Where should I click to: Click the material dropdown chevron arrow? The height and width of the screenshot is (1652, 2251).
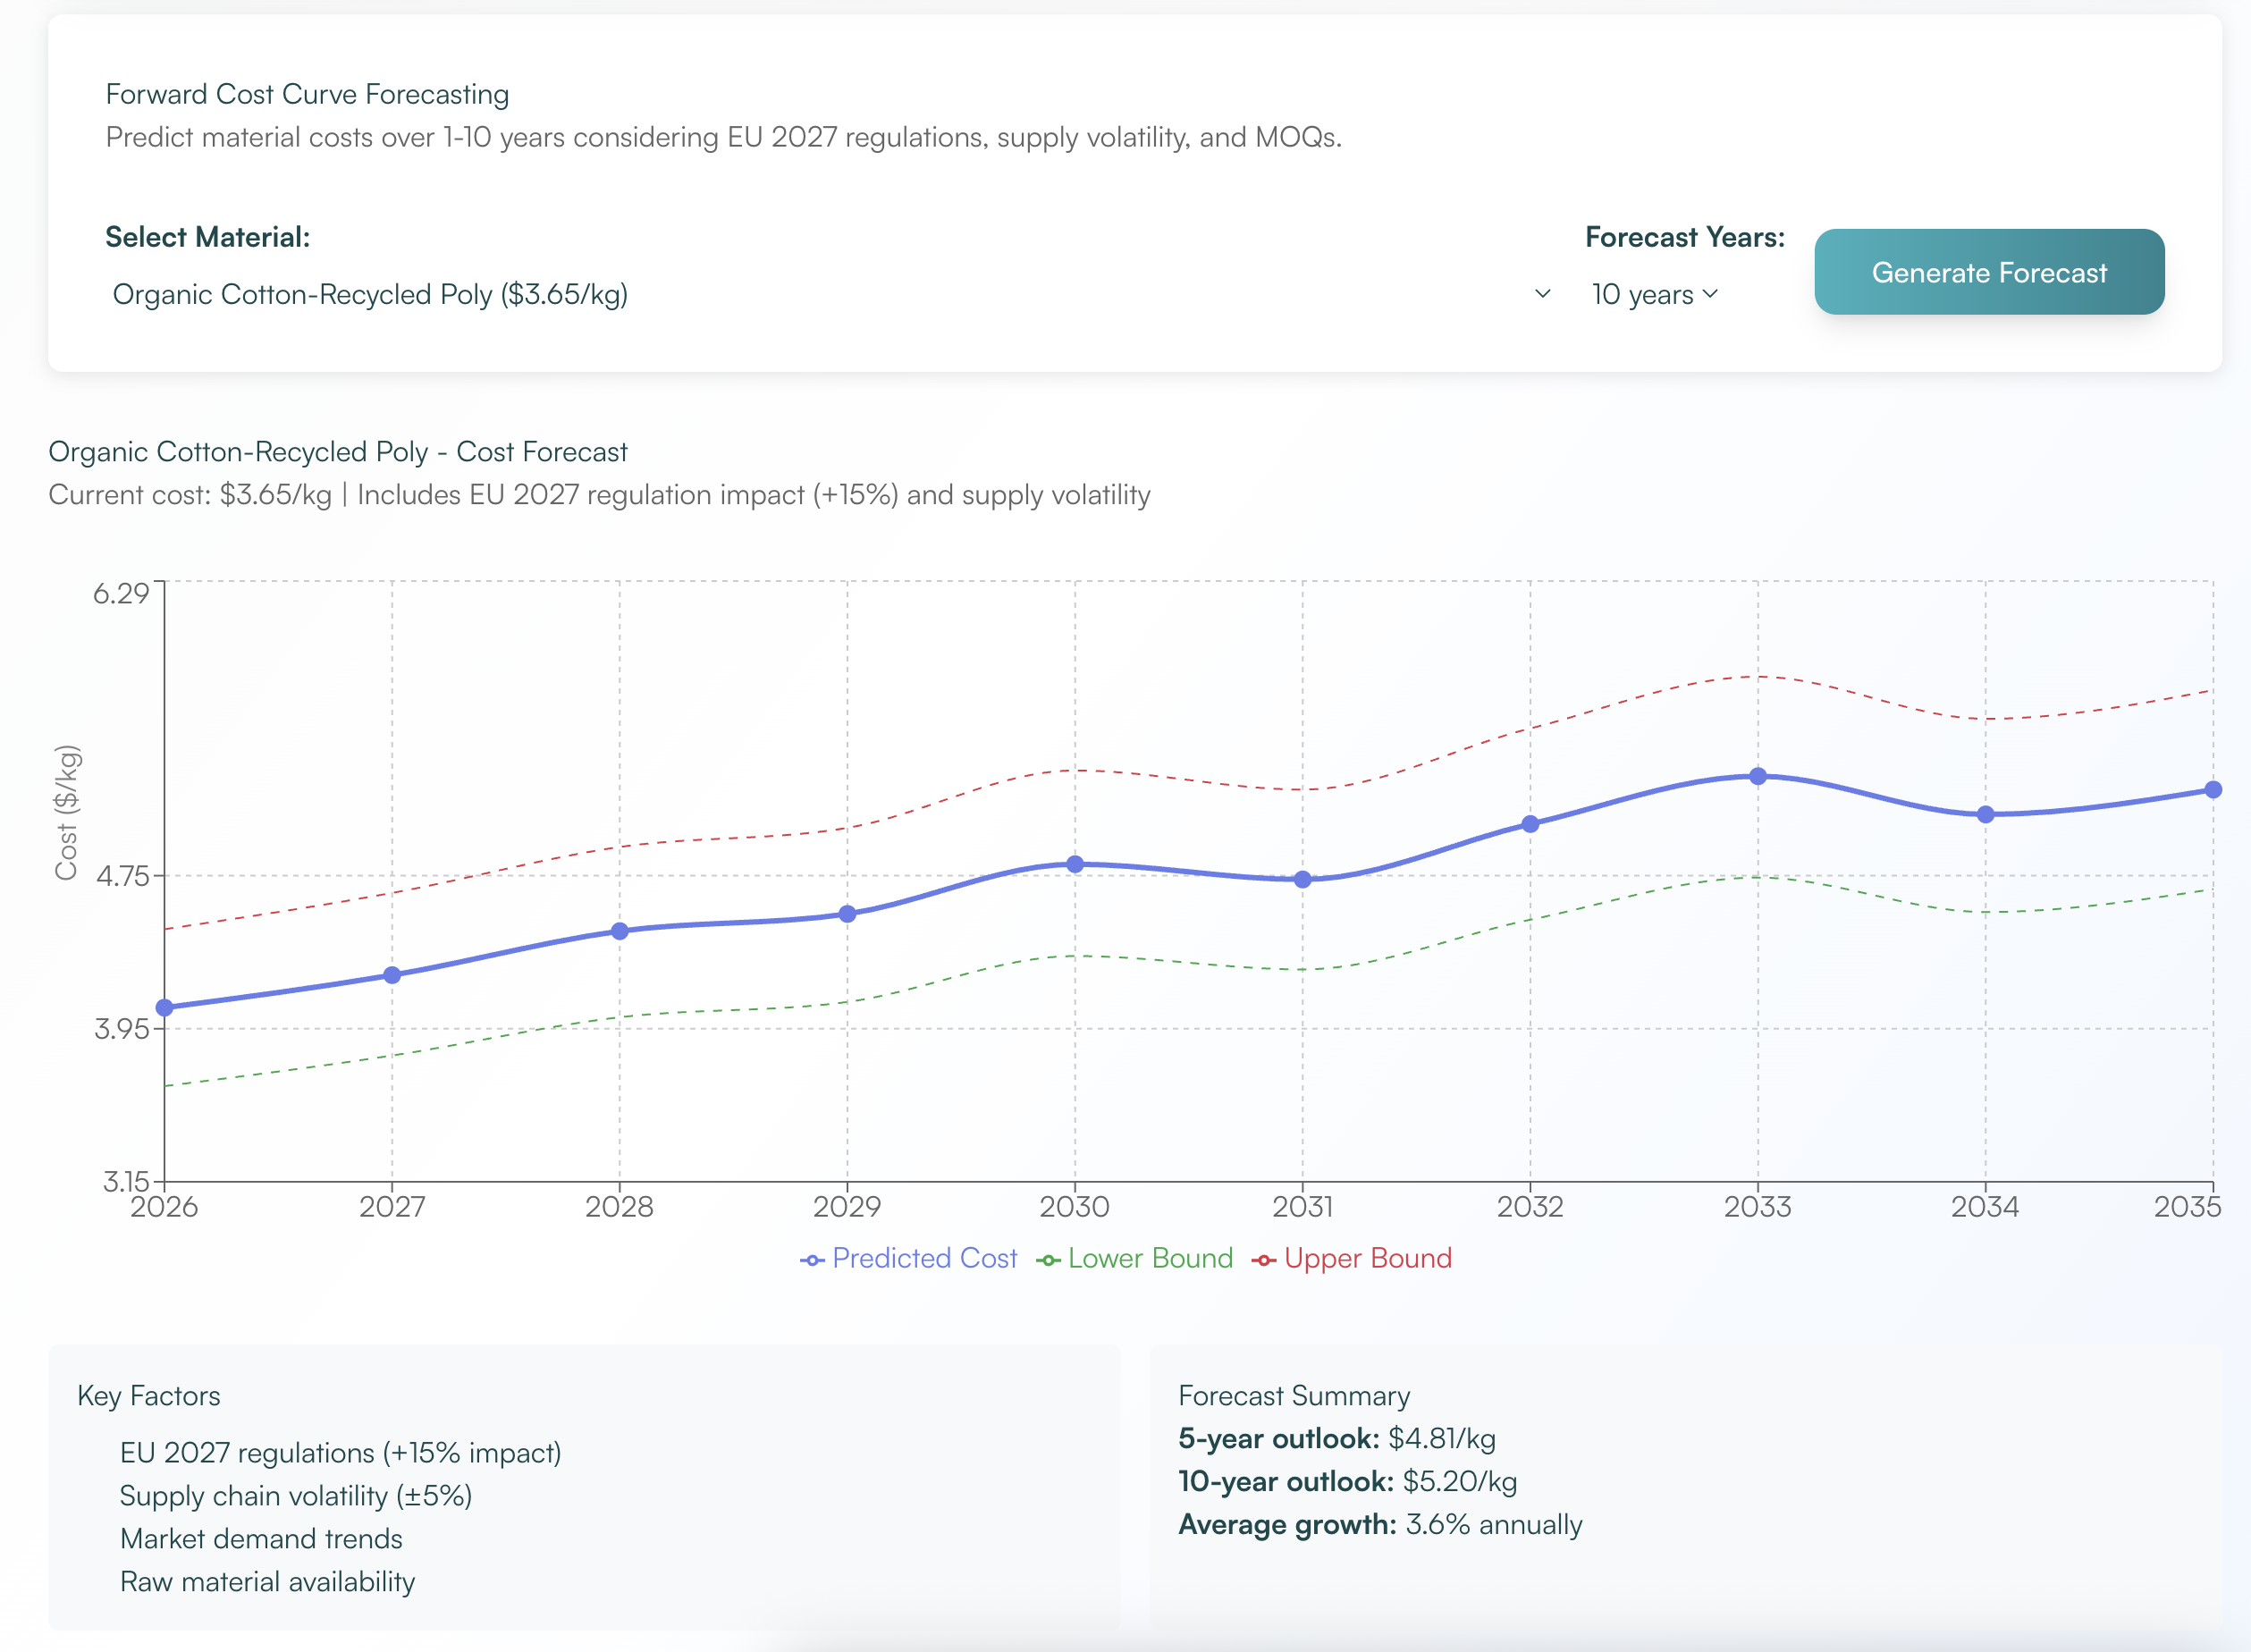[1542, 294]
